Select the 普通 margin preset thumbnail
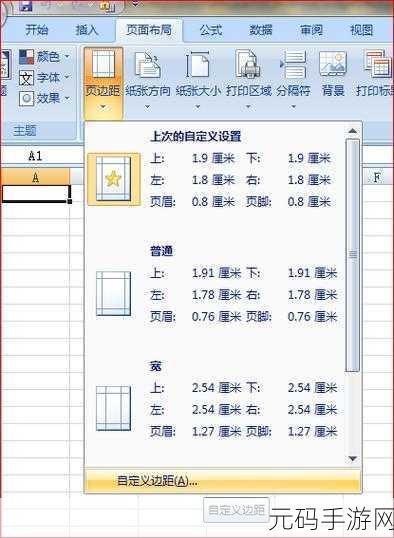394x538 pixels. coord(113,293)
